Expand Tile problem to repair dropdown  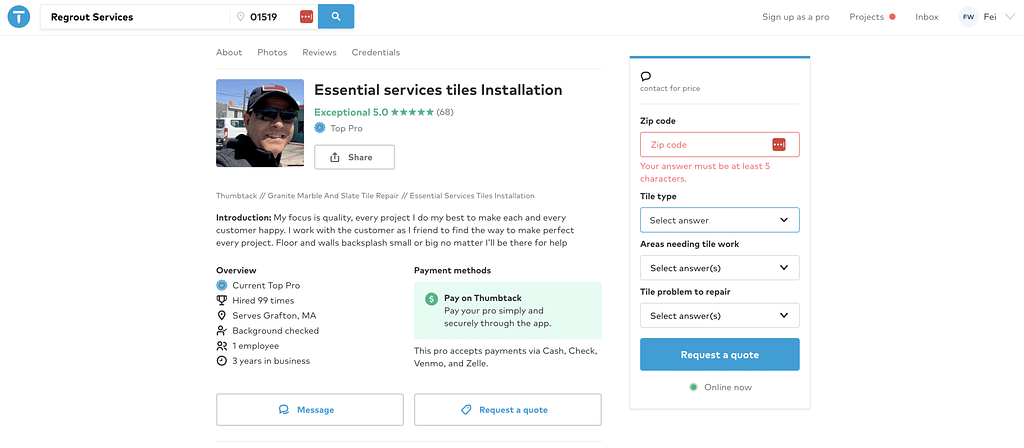coord(719,316)
